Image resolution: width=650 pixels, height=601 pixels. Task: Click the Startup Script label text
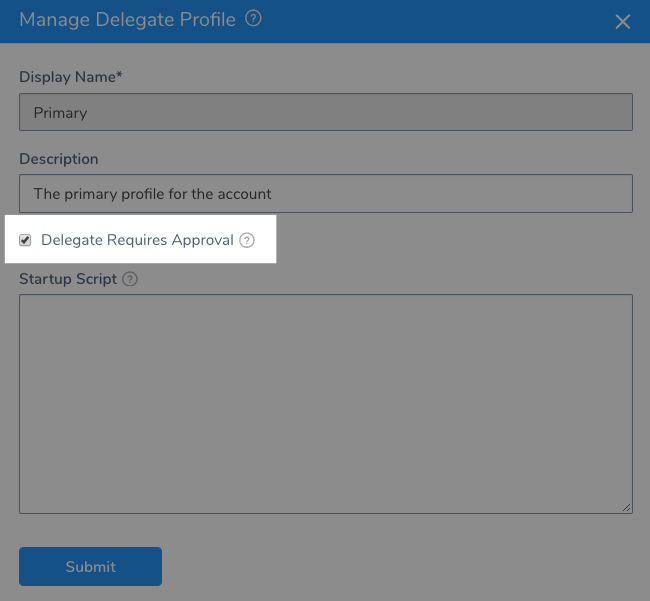tap(68, 279)
